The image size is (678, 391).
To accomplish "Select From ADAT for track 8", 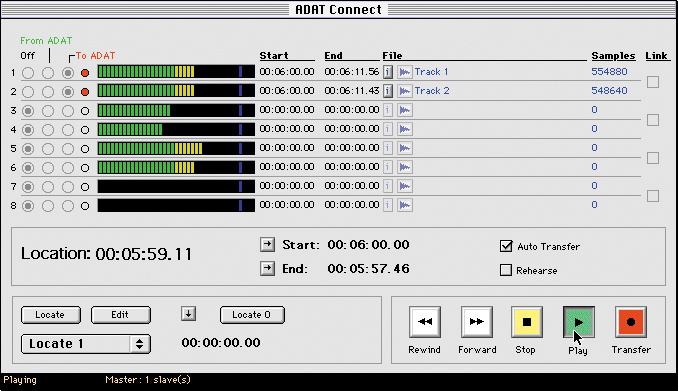I will tap(48, 206).
